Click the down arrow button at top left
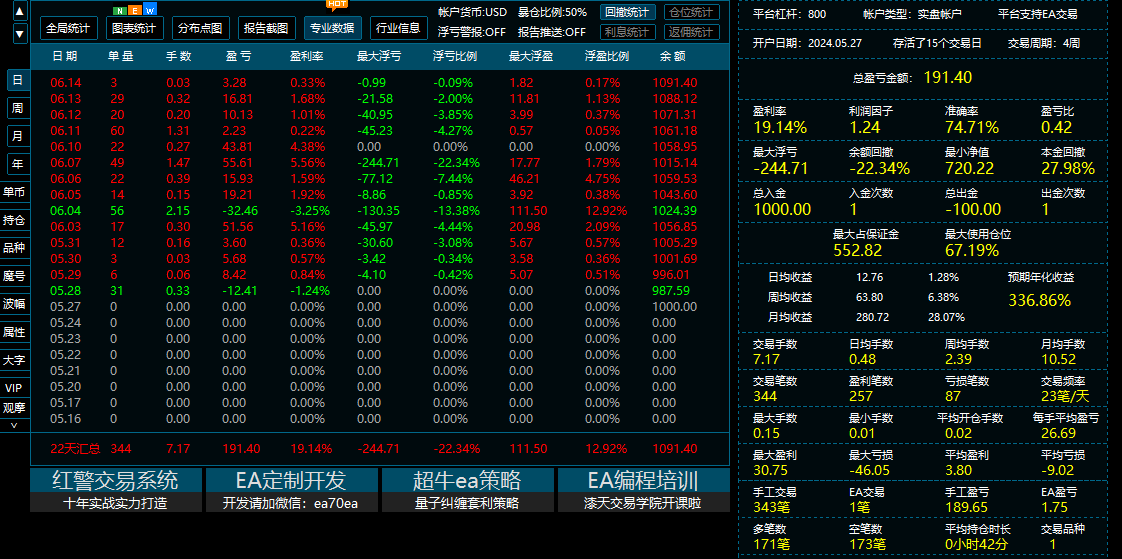The width and height of the screenshot is (1122, 559). 20,32
